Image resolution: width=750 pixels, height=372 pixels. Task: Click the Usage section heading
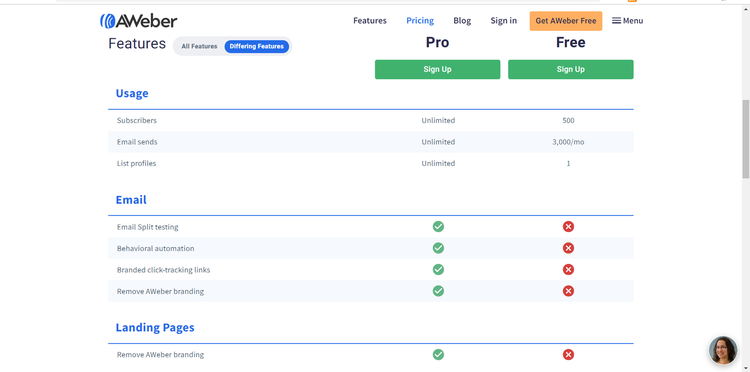point(132,93)
